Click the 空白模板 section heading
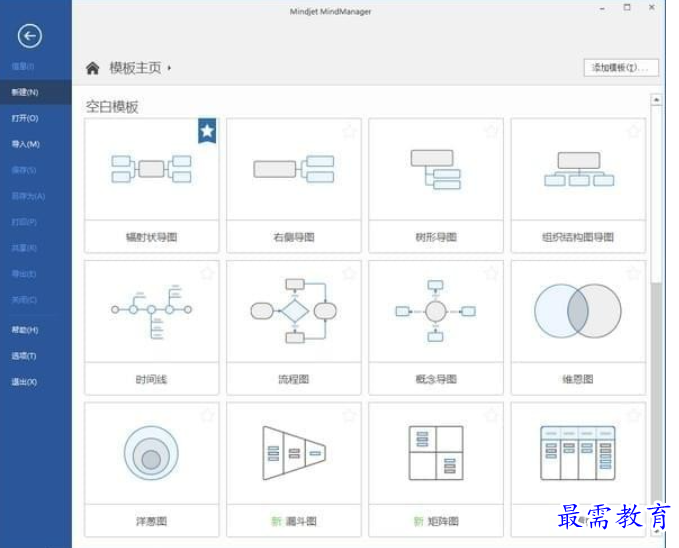679x548 pixels. (112, 107)
